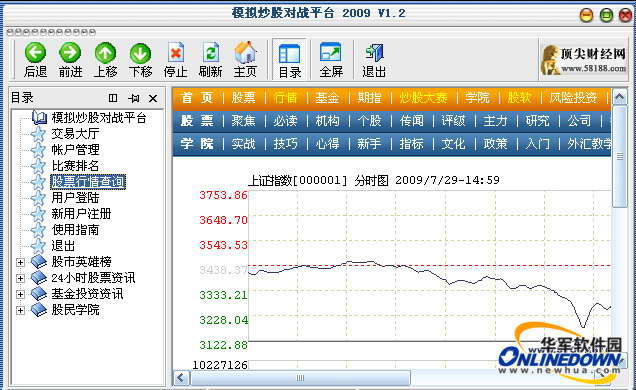Click the 指标 link in 学院 row
Image resolution: width=636 pixels, height=390 pixels.
[411, 144]
